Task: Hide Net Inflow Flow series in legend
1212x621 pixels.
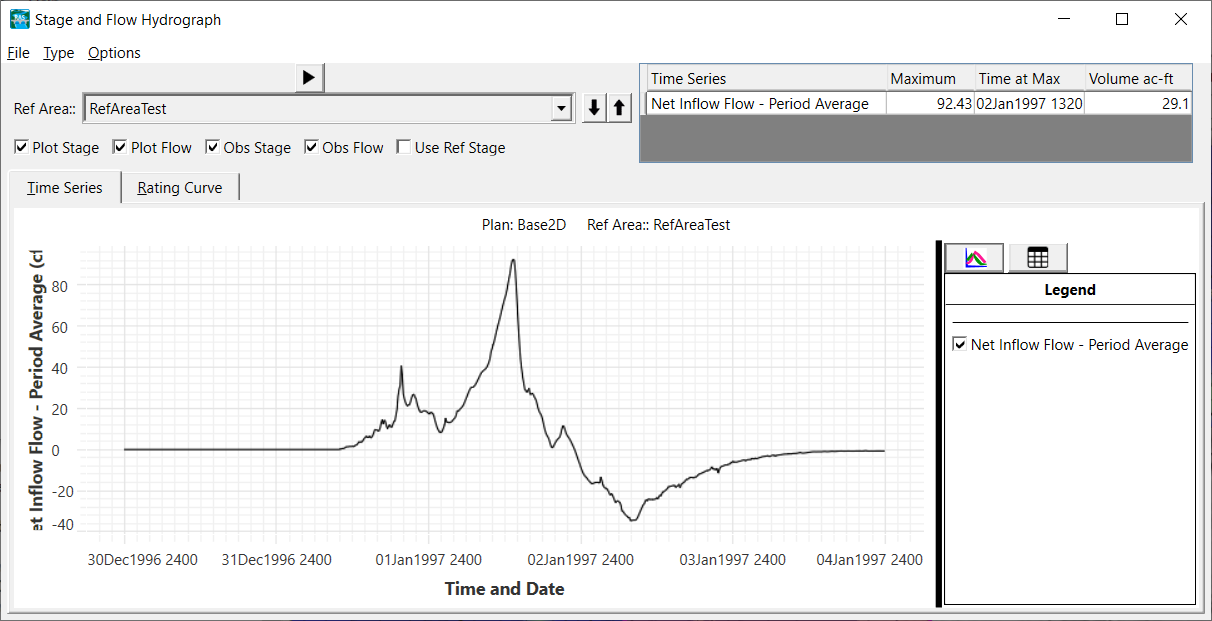Action: 960,345
